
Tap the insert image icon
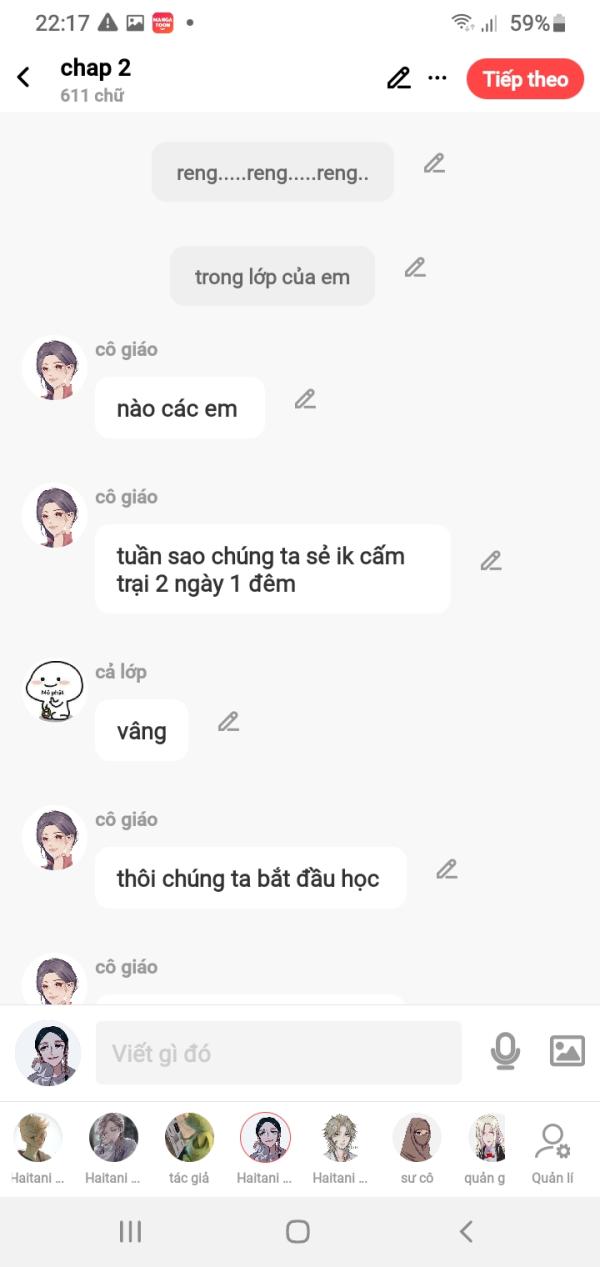(567, 1051)
